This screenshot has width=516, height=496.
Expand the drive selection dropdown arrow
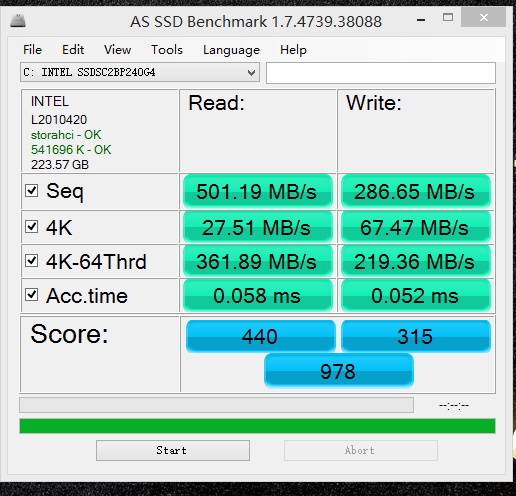pyautogui.click(x=251, y=72)
